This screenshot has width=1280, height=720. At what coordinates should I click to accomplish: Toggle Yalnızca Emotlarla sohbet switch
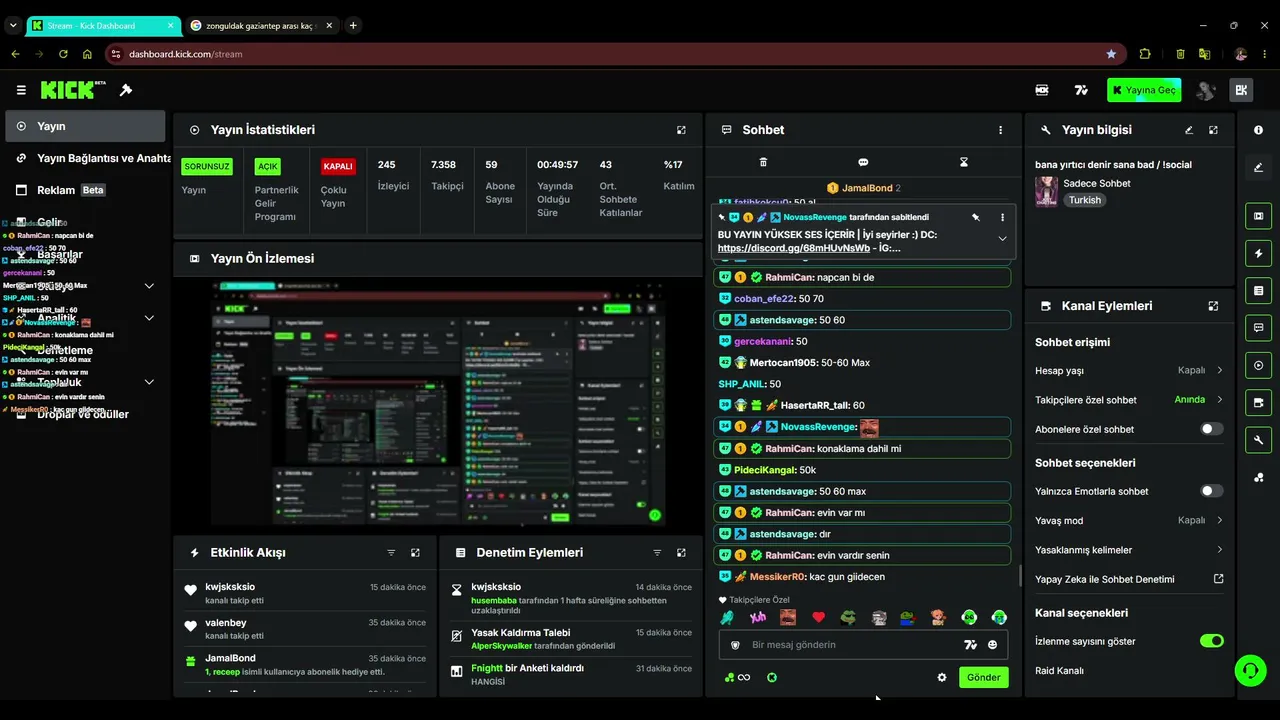coord(1211,491)
